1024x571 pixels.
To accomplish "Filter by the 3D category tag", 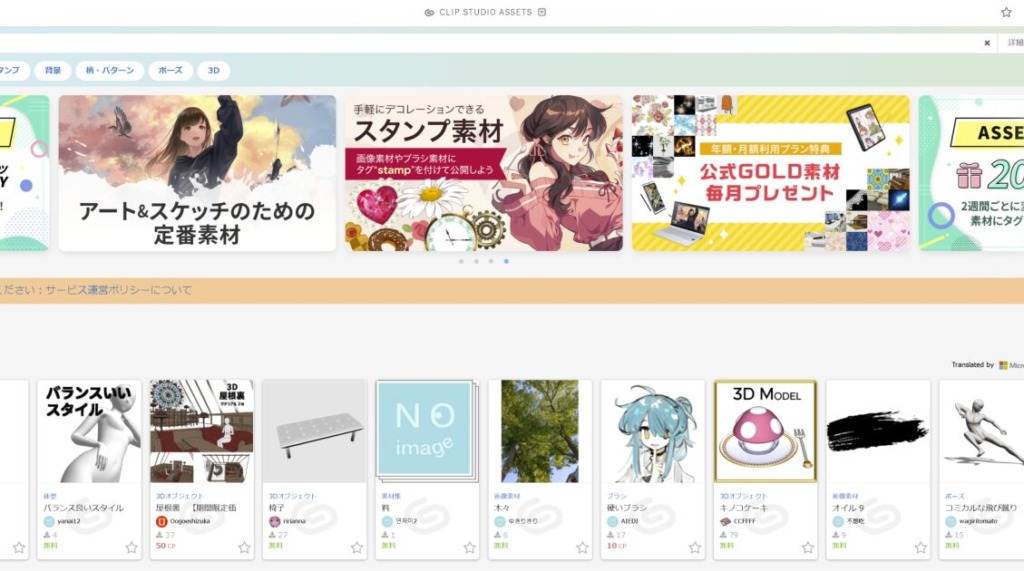I will [x=214, y=71].
